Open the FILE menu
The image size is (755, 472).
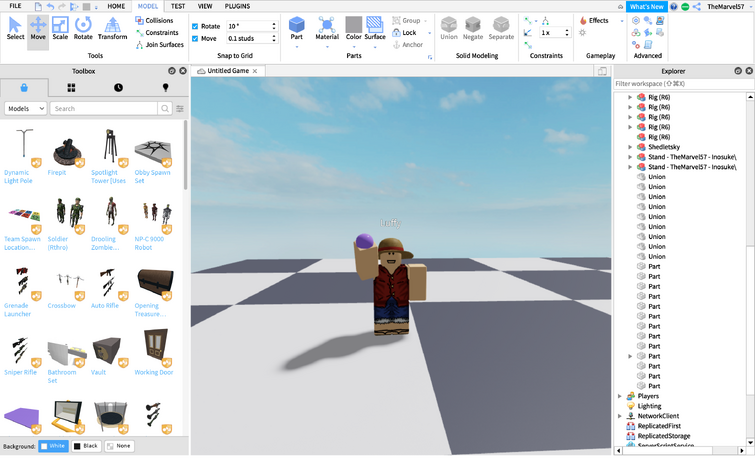pos(15,6)
